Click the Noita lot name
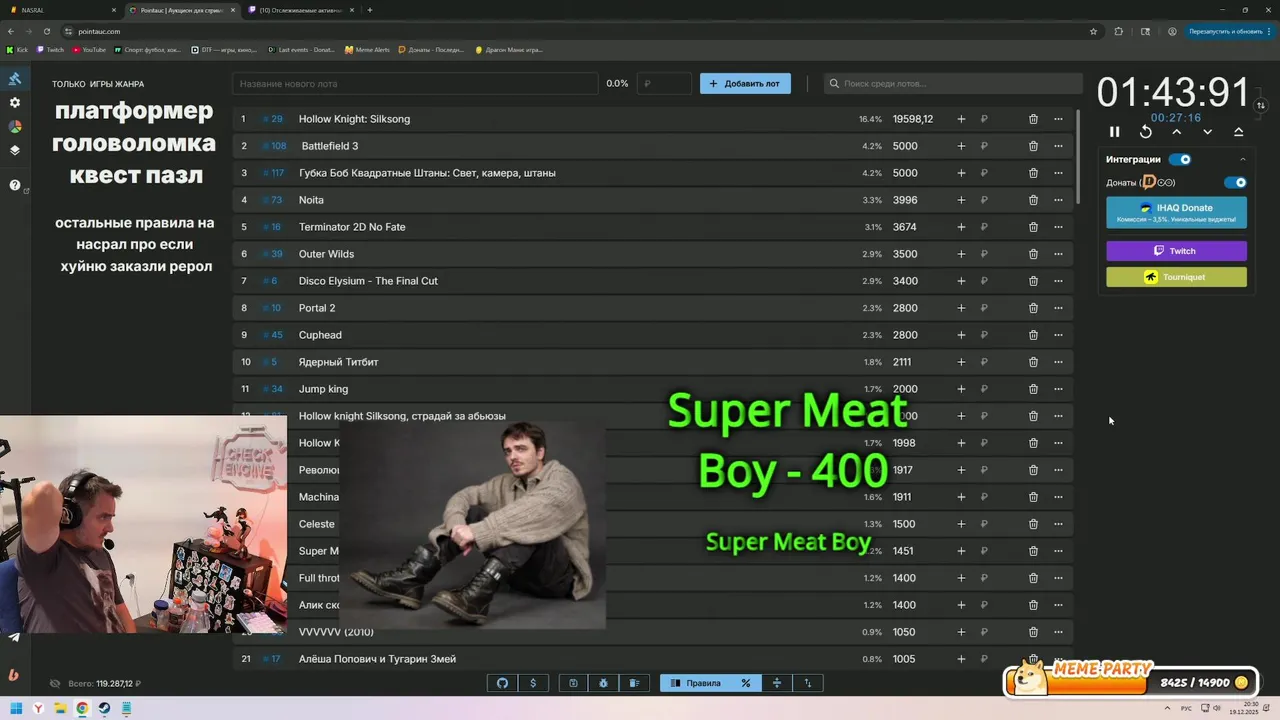The width and height of the screenshot is (1280, 720). (x=311, y=200)
